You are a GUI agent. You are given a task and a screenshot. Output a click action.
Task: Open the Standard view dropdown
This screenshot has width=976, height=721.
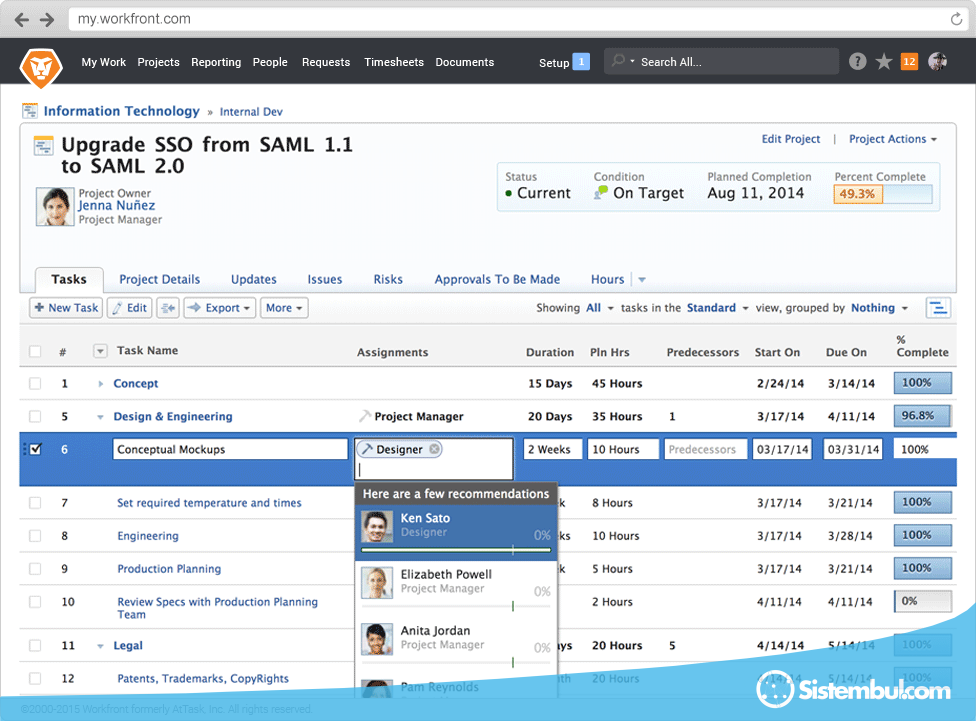click(718, 308)
